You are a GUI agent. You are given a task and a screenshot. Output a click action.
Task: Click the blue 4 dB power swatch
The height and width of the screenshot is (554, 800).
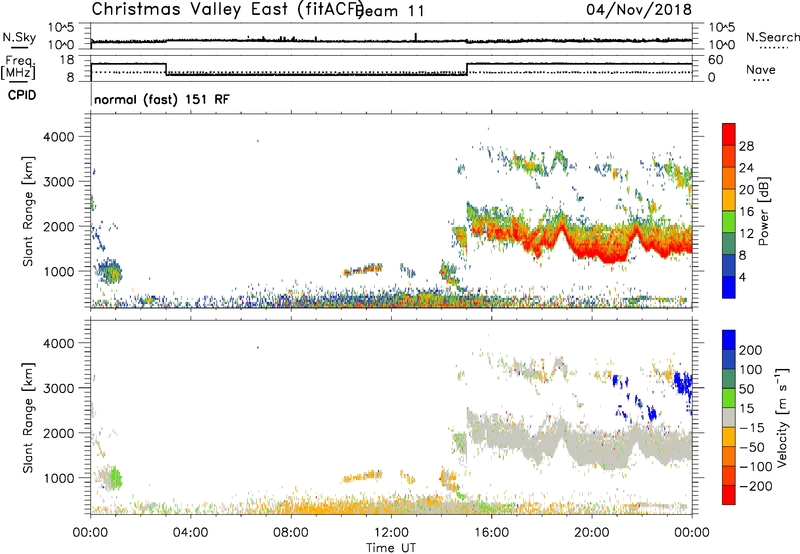729,287
